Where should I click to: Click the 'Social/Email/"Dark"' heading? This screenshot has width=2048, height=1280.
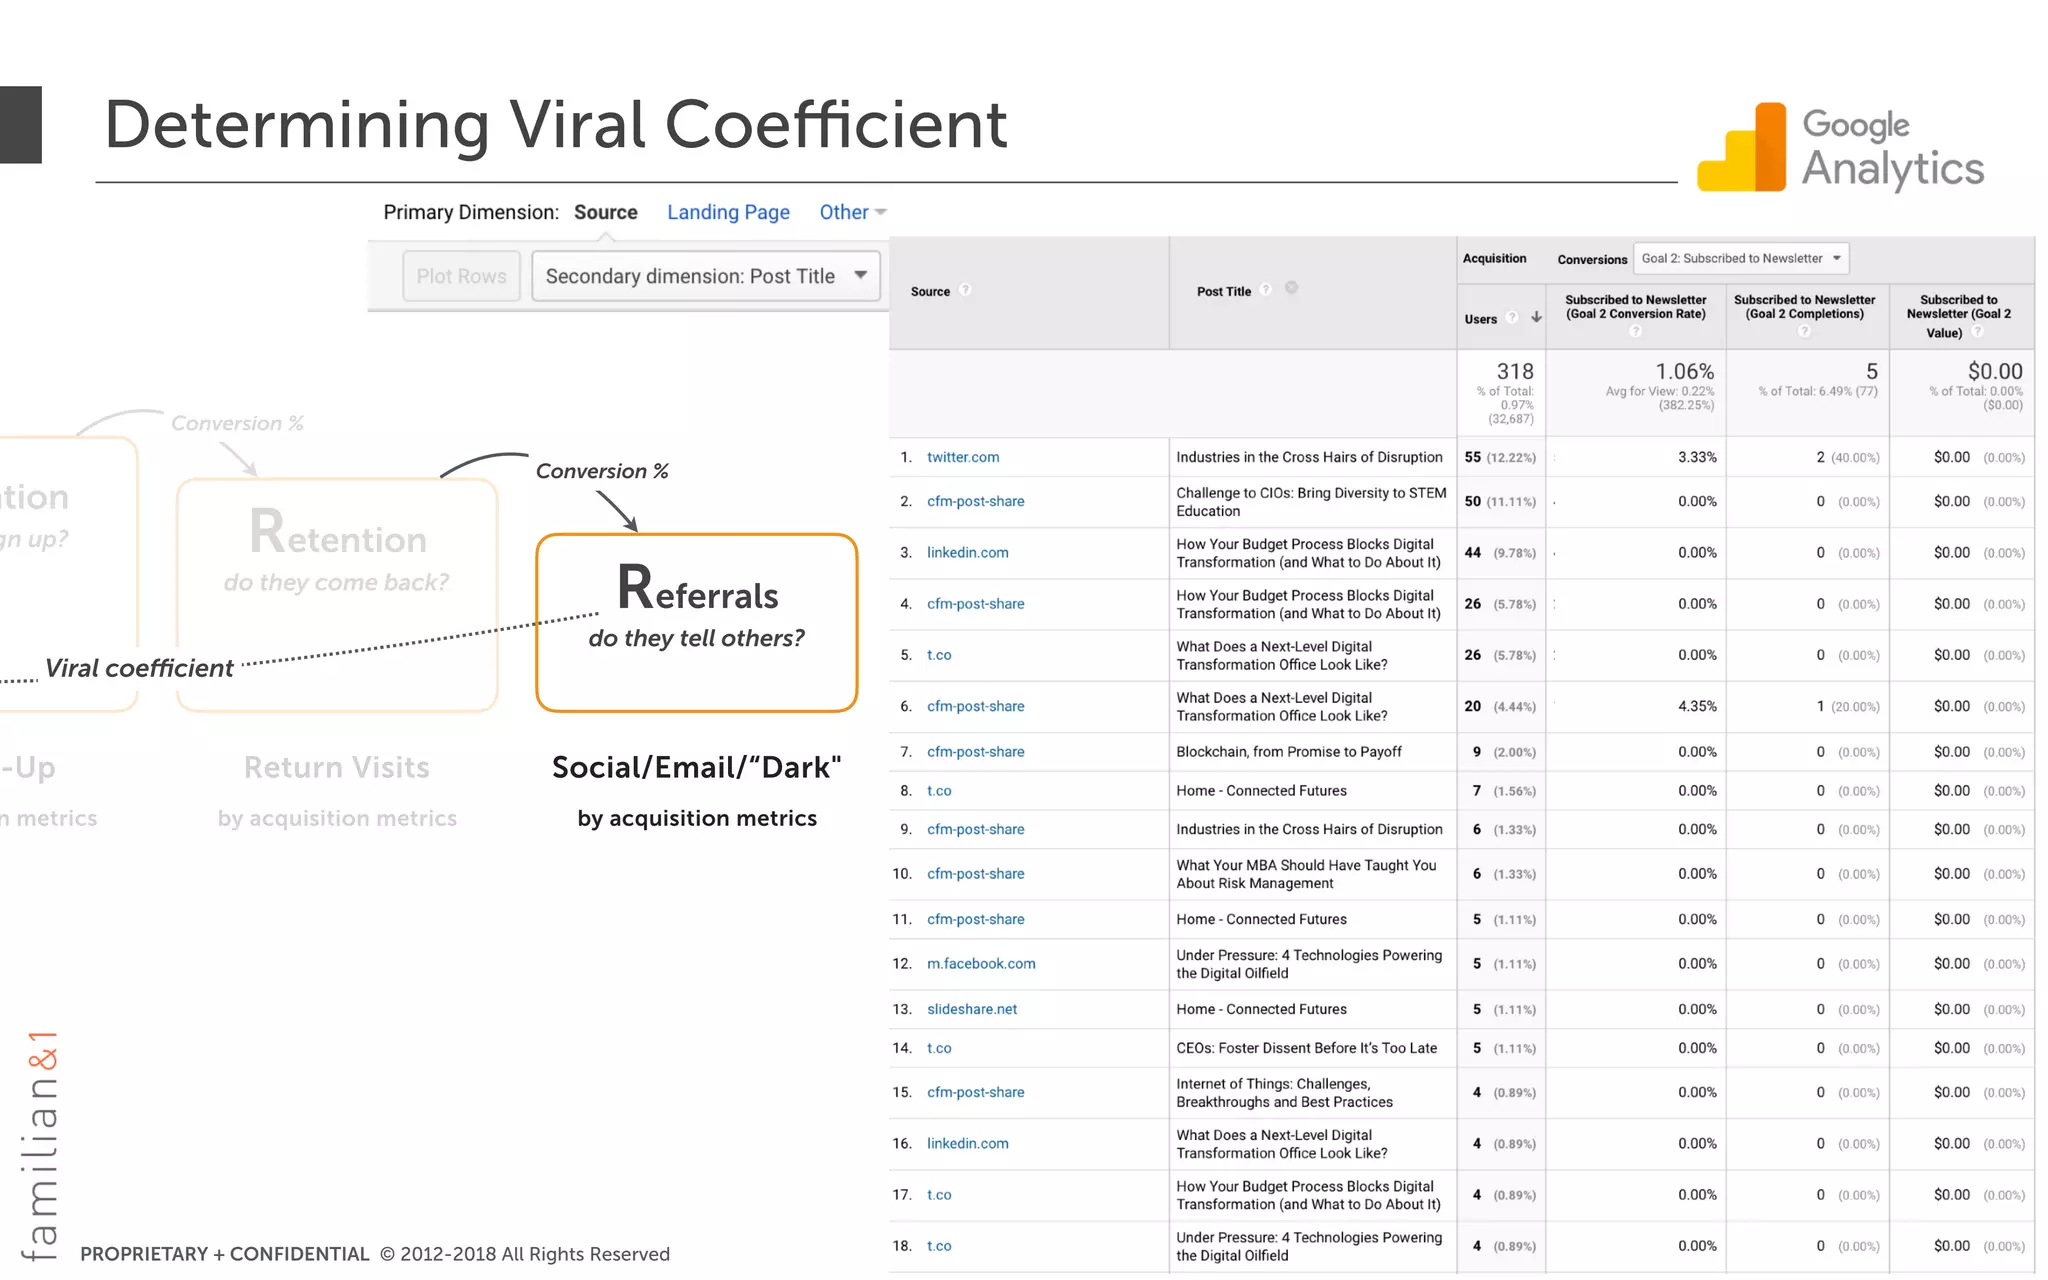(697, 767)
